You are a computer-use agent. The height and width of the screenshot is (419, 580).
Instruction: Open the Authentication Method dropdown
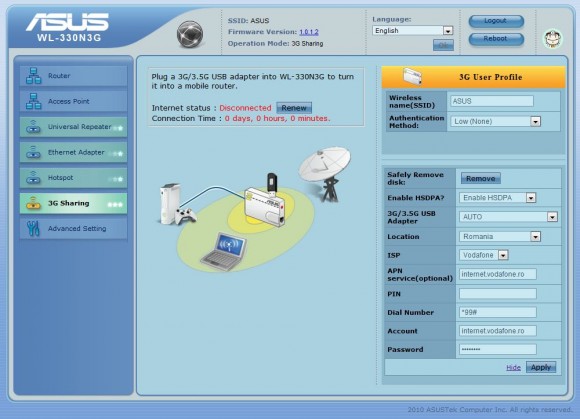pyautogui.click(x=495, y=121)
